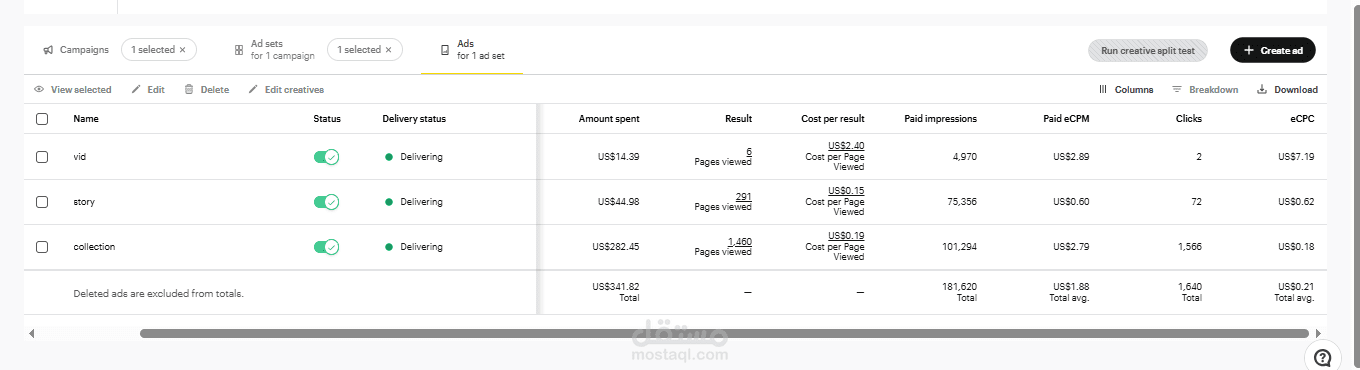
Task: Click the View selected eye icon
Action: (x=39, y=90)
